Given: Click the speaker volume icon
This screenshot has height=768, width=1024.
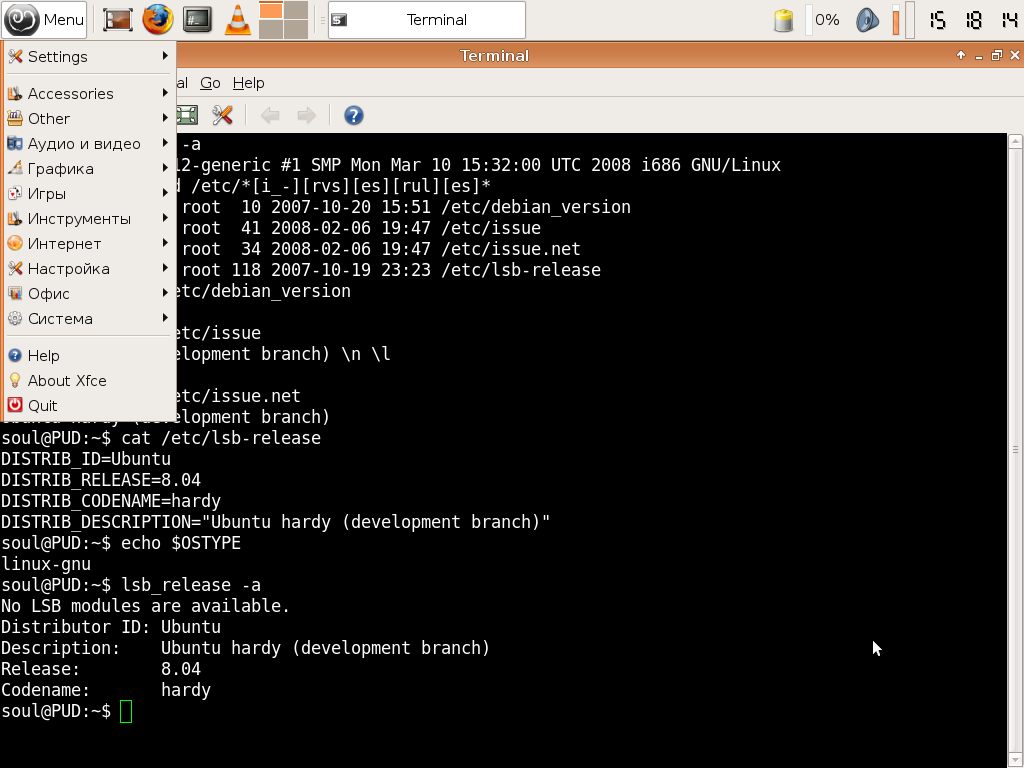Looking at the screenshot, I should coord(867,20).
